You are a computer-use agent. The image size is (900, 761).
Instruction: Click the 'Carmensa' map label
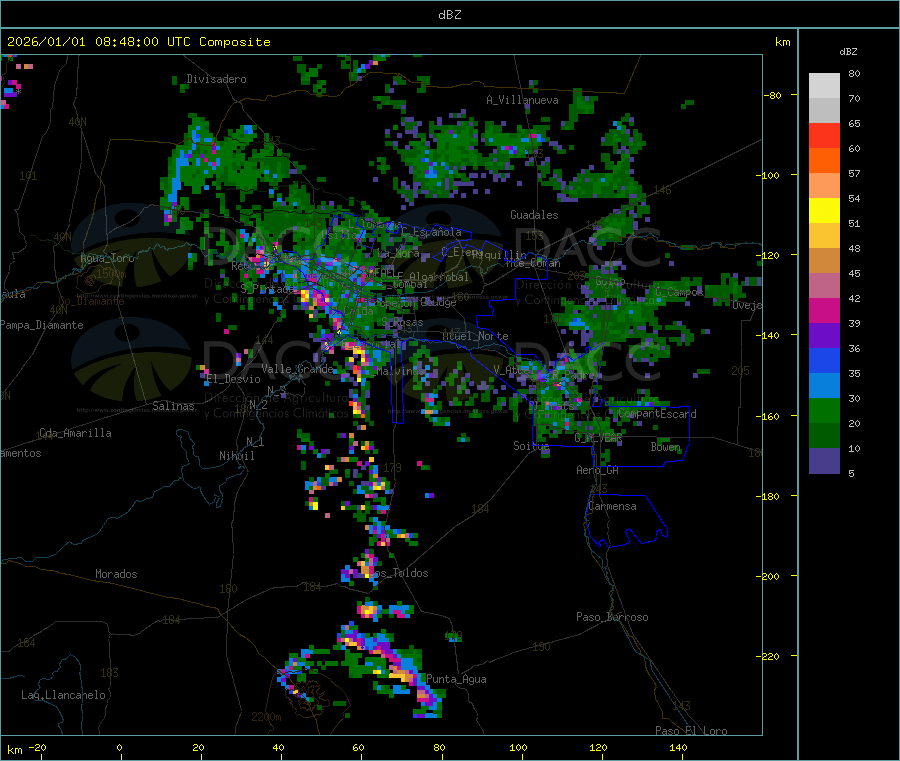point(612,506)
